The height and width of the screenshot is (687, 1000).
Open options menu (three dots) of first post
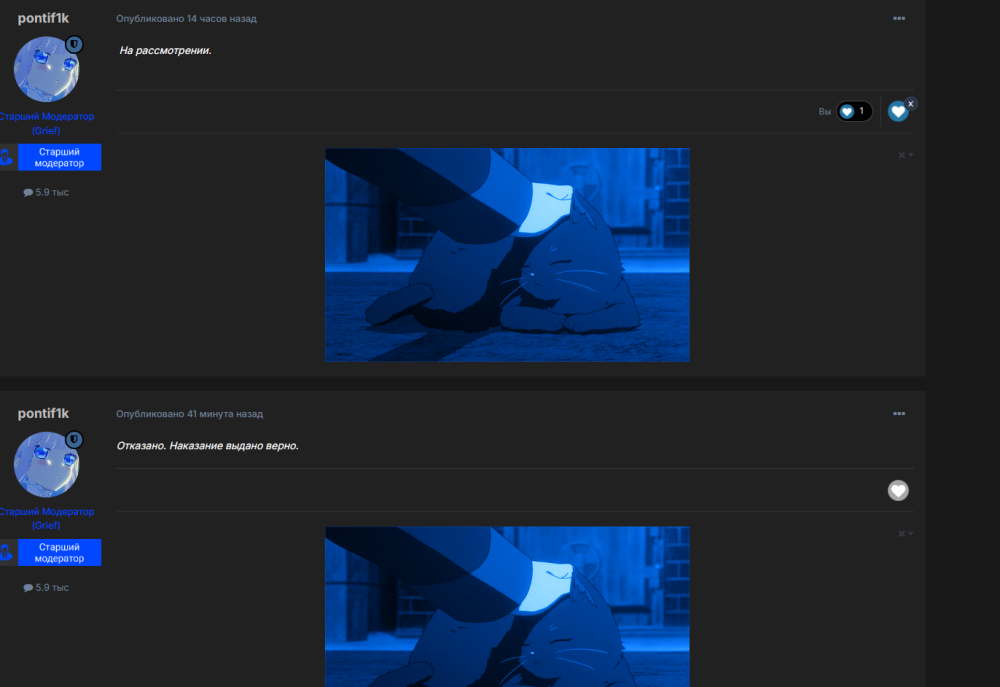899,18
